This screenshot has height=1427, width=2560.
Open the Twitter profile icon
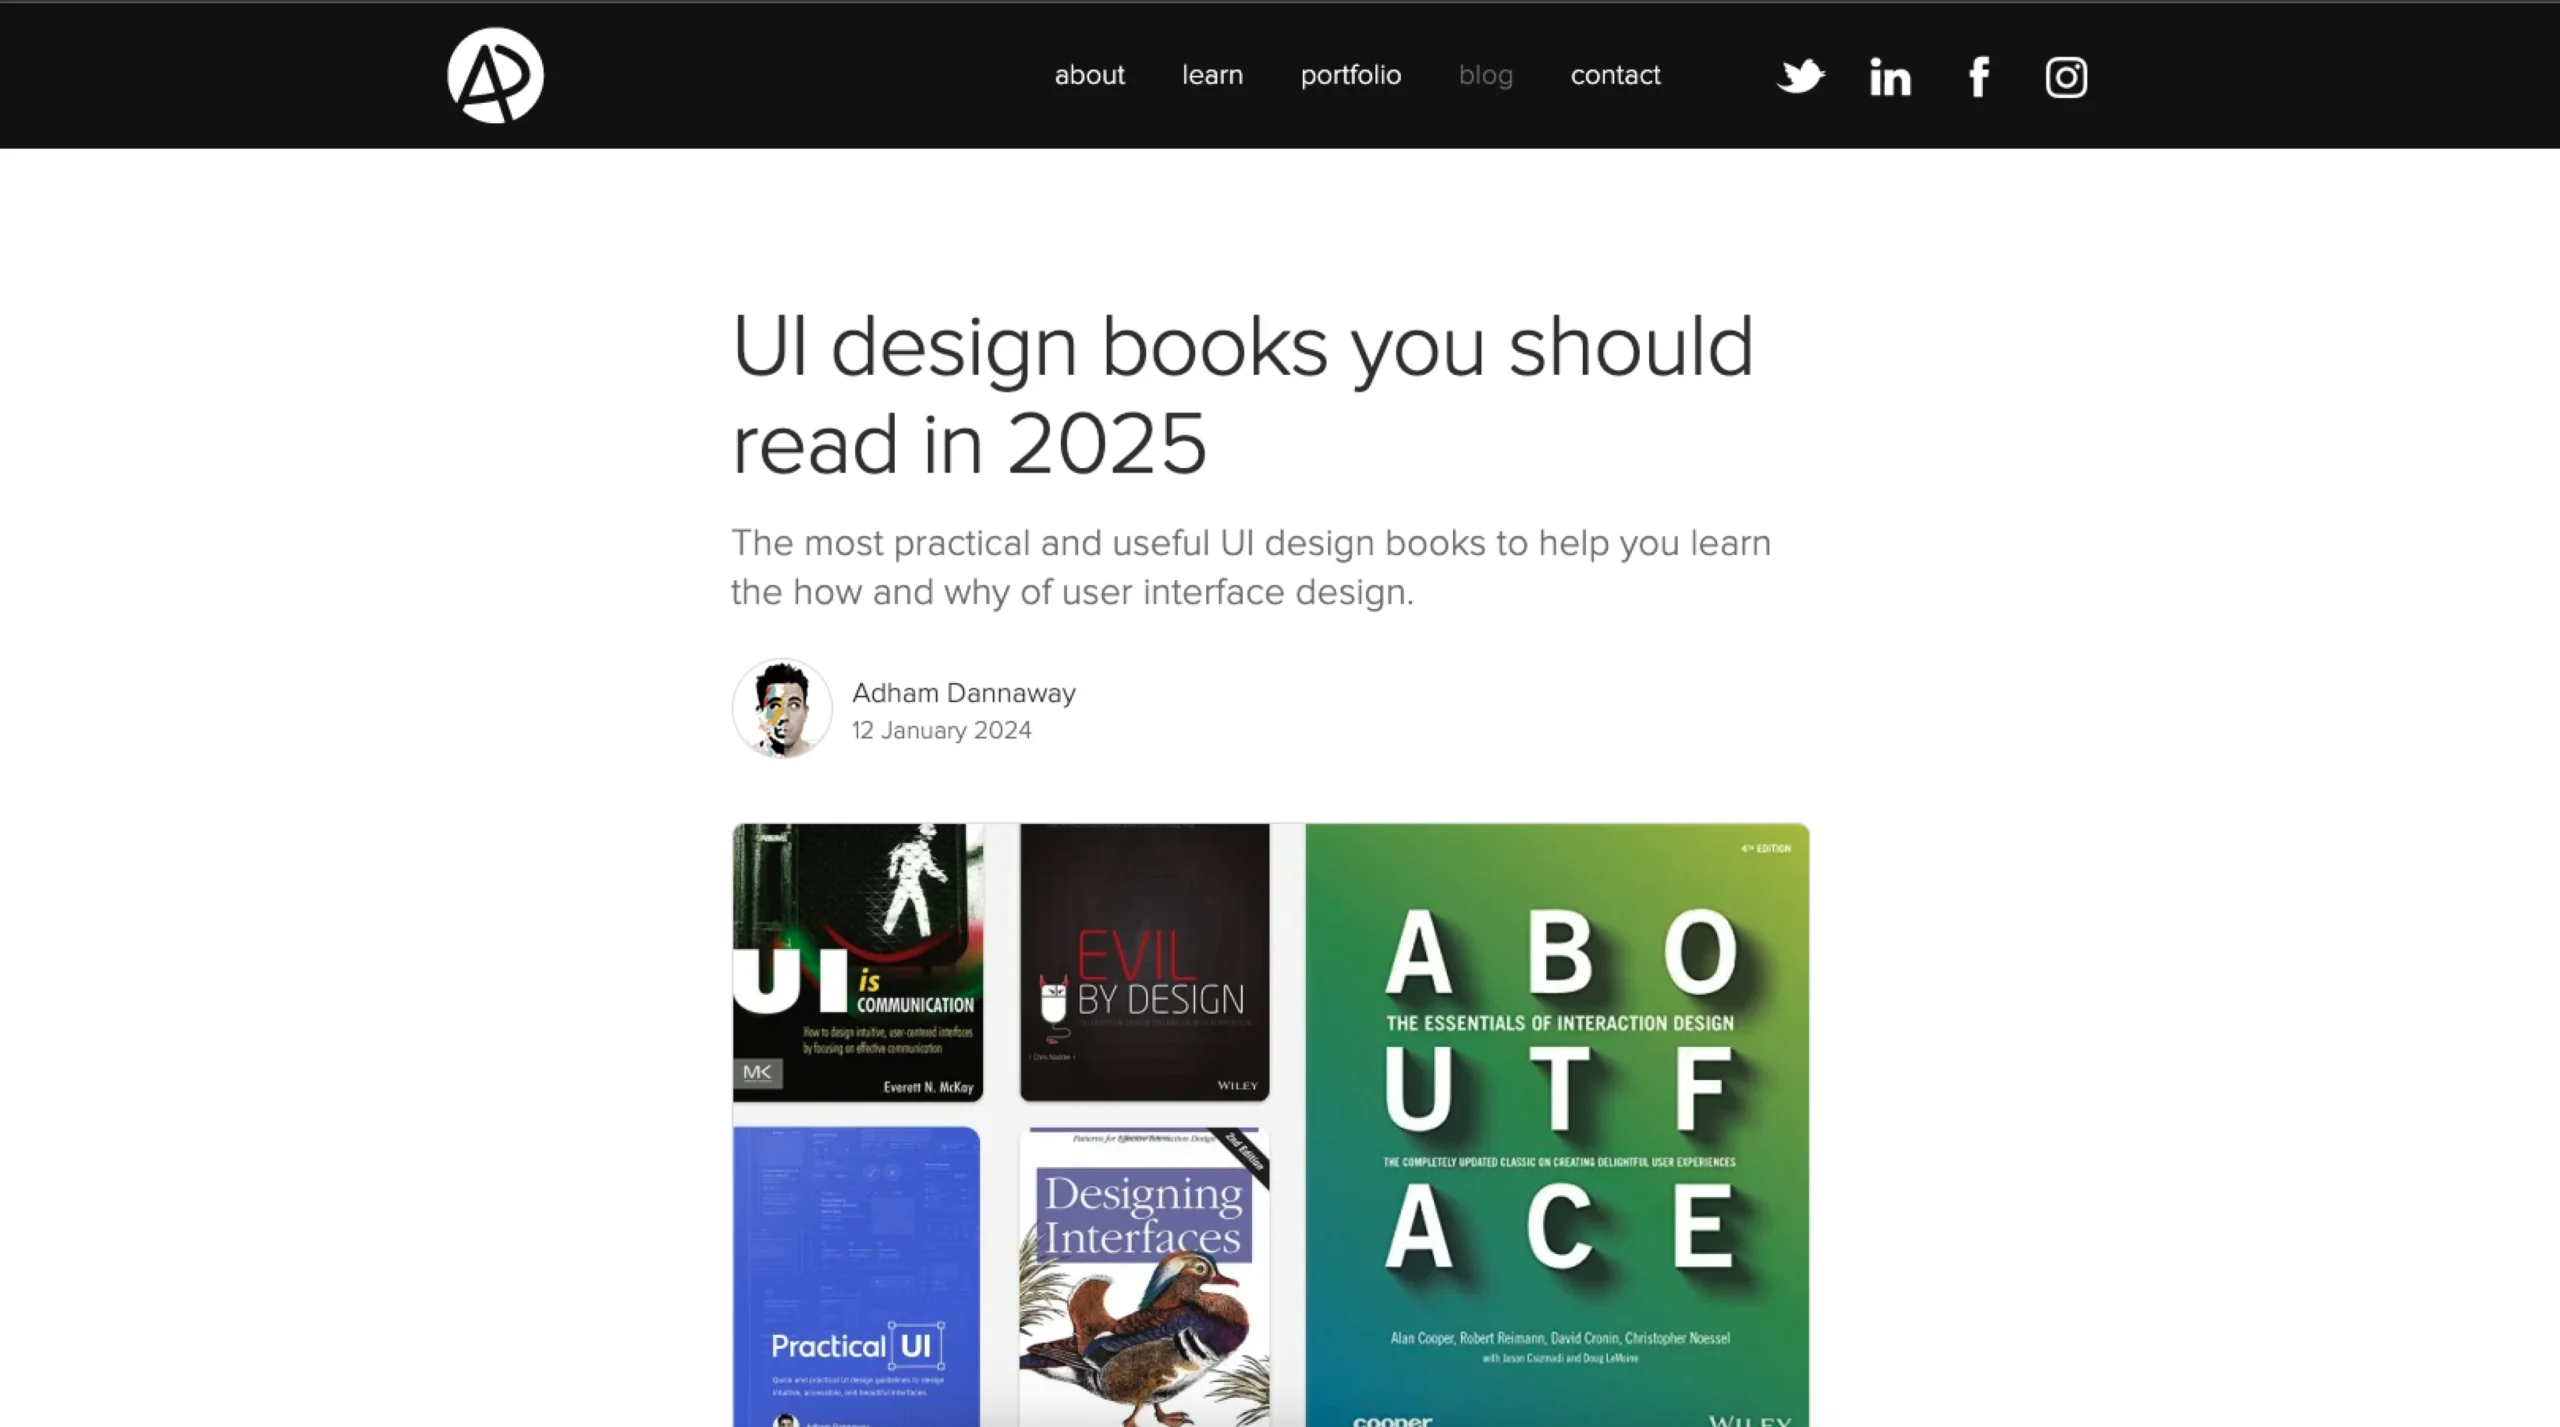point(1800,76)
